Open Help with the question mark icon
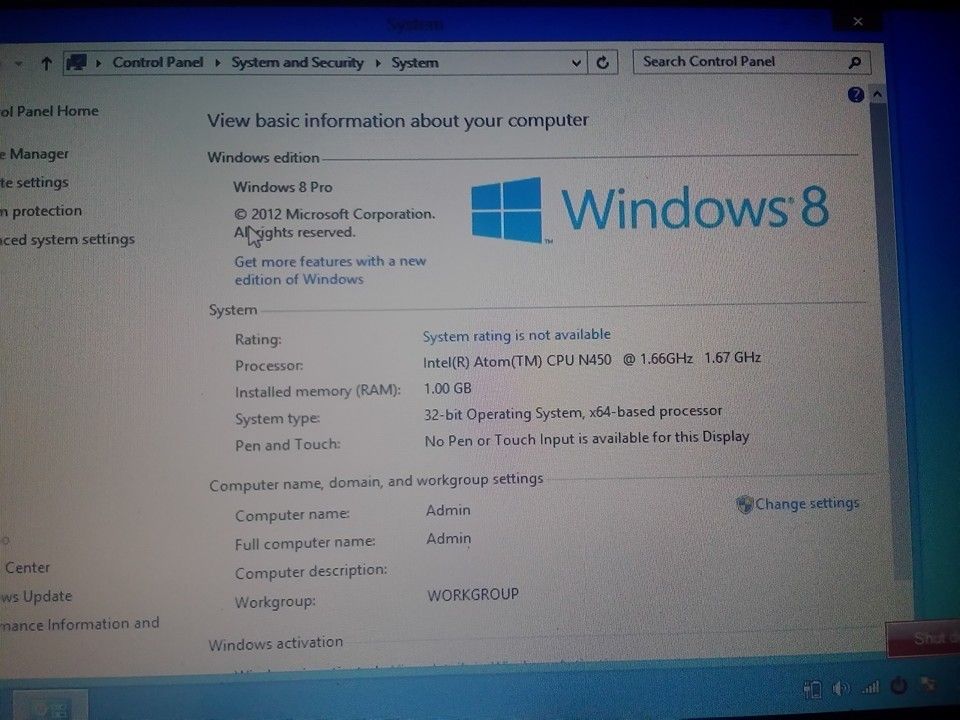Image resolution: width=960 pixels, height=720 pixels. 855,94
